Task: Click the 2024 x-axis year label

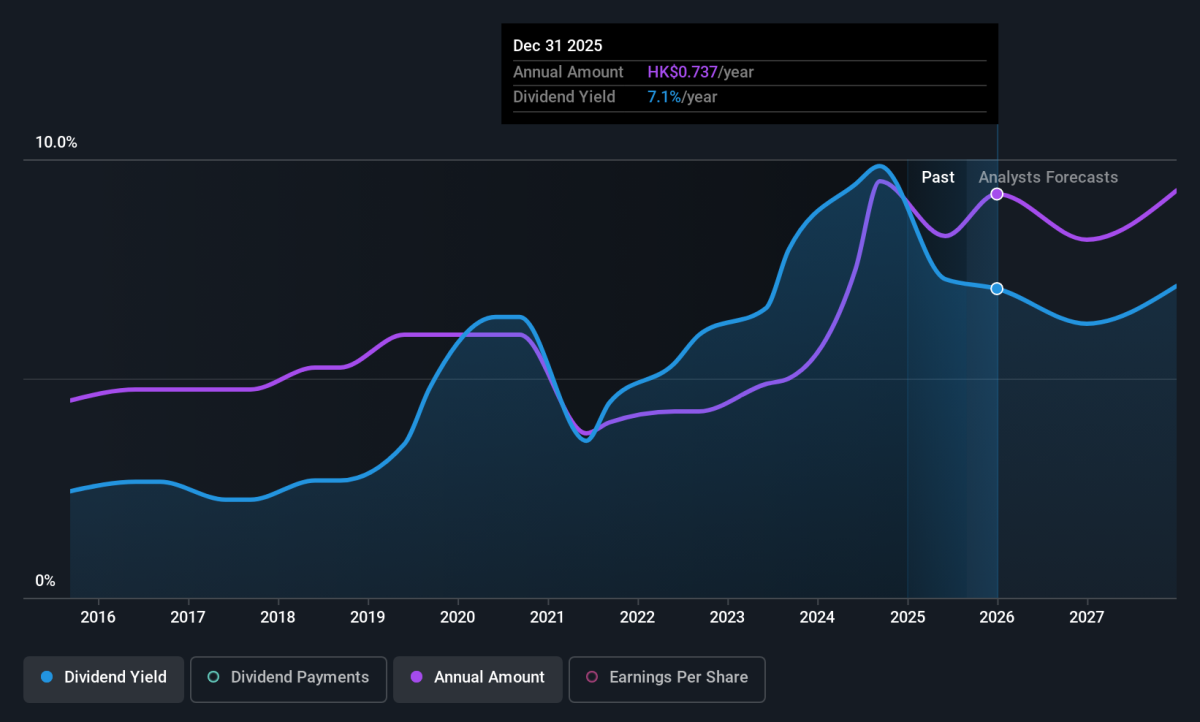Action: click(817, 616)
